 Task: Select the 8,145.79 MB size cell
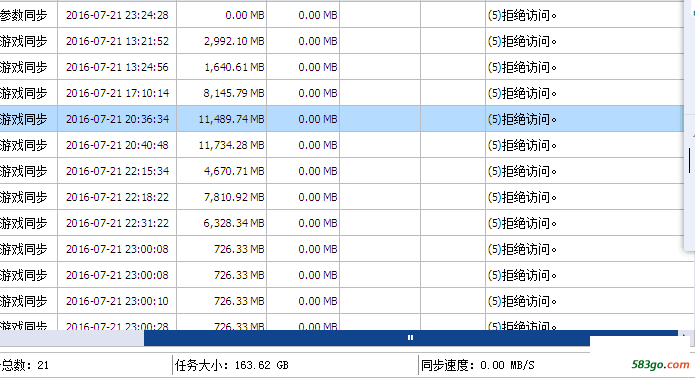234,93
